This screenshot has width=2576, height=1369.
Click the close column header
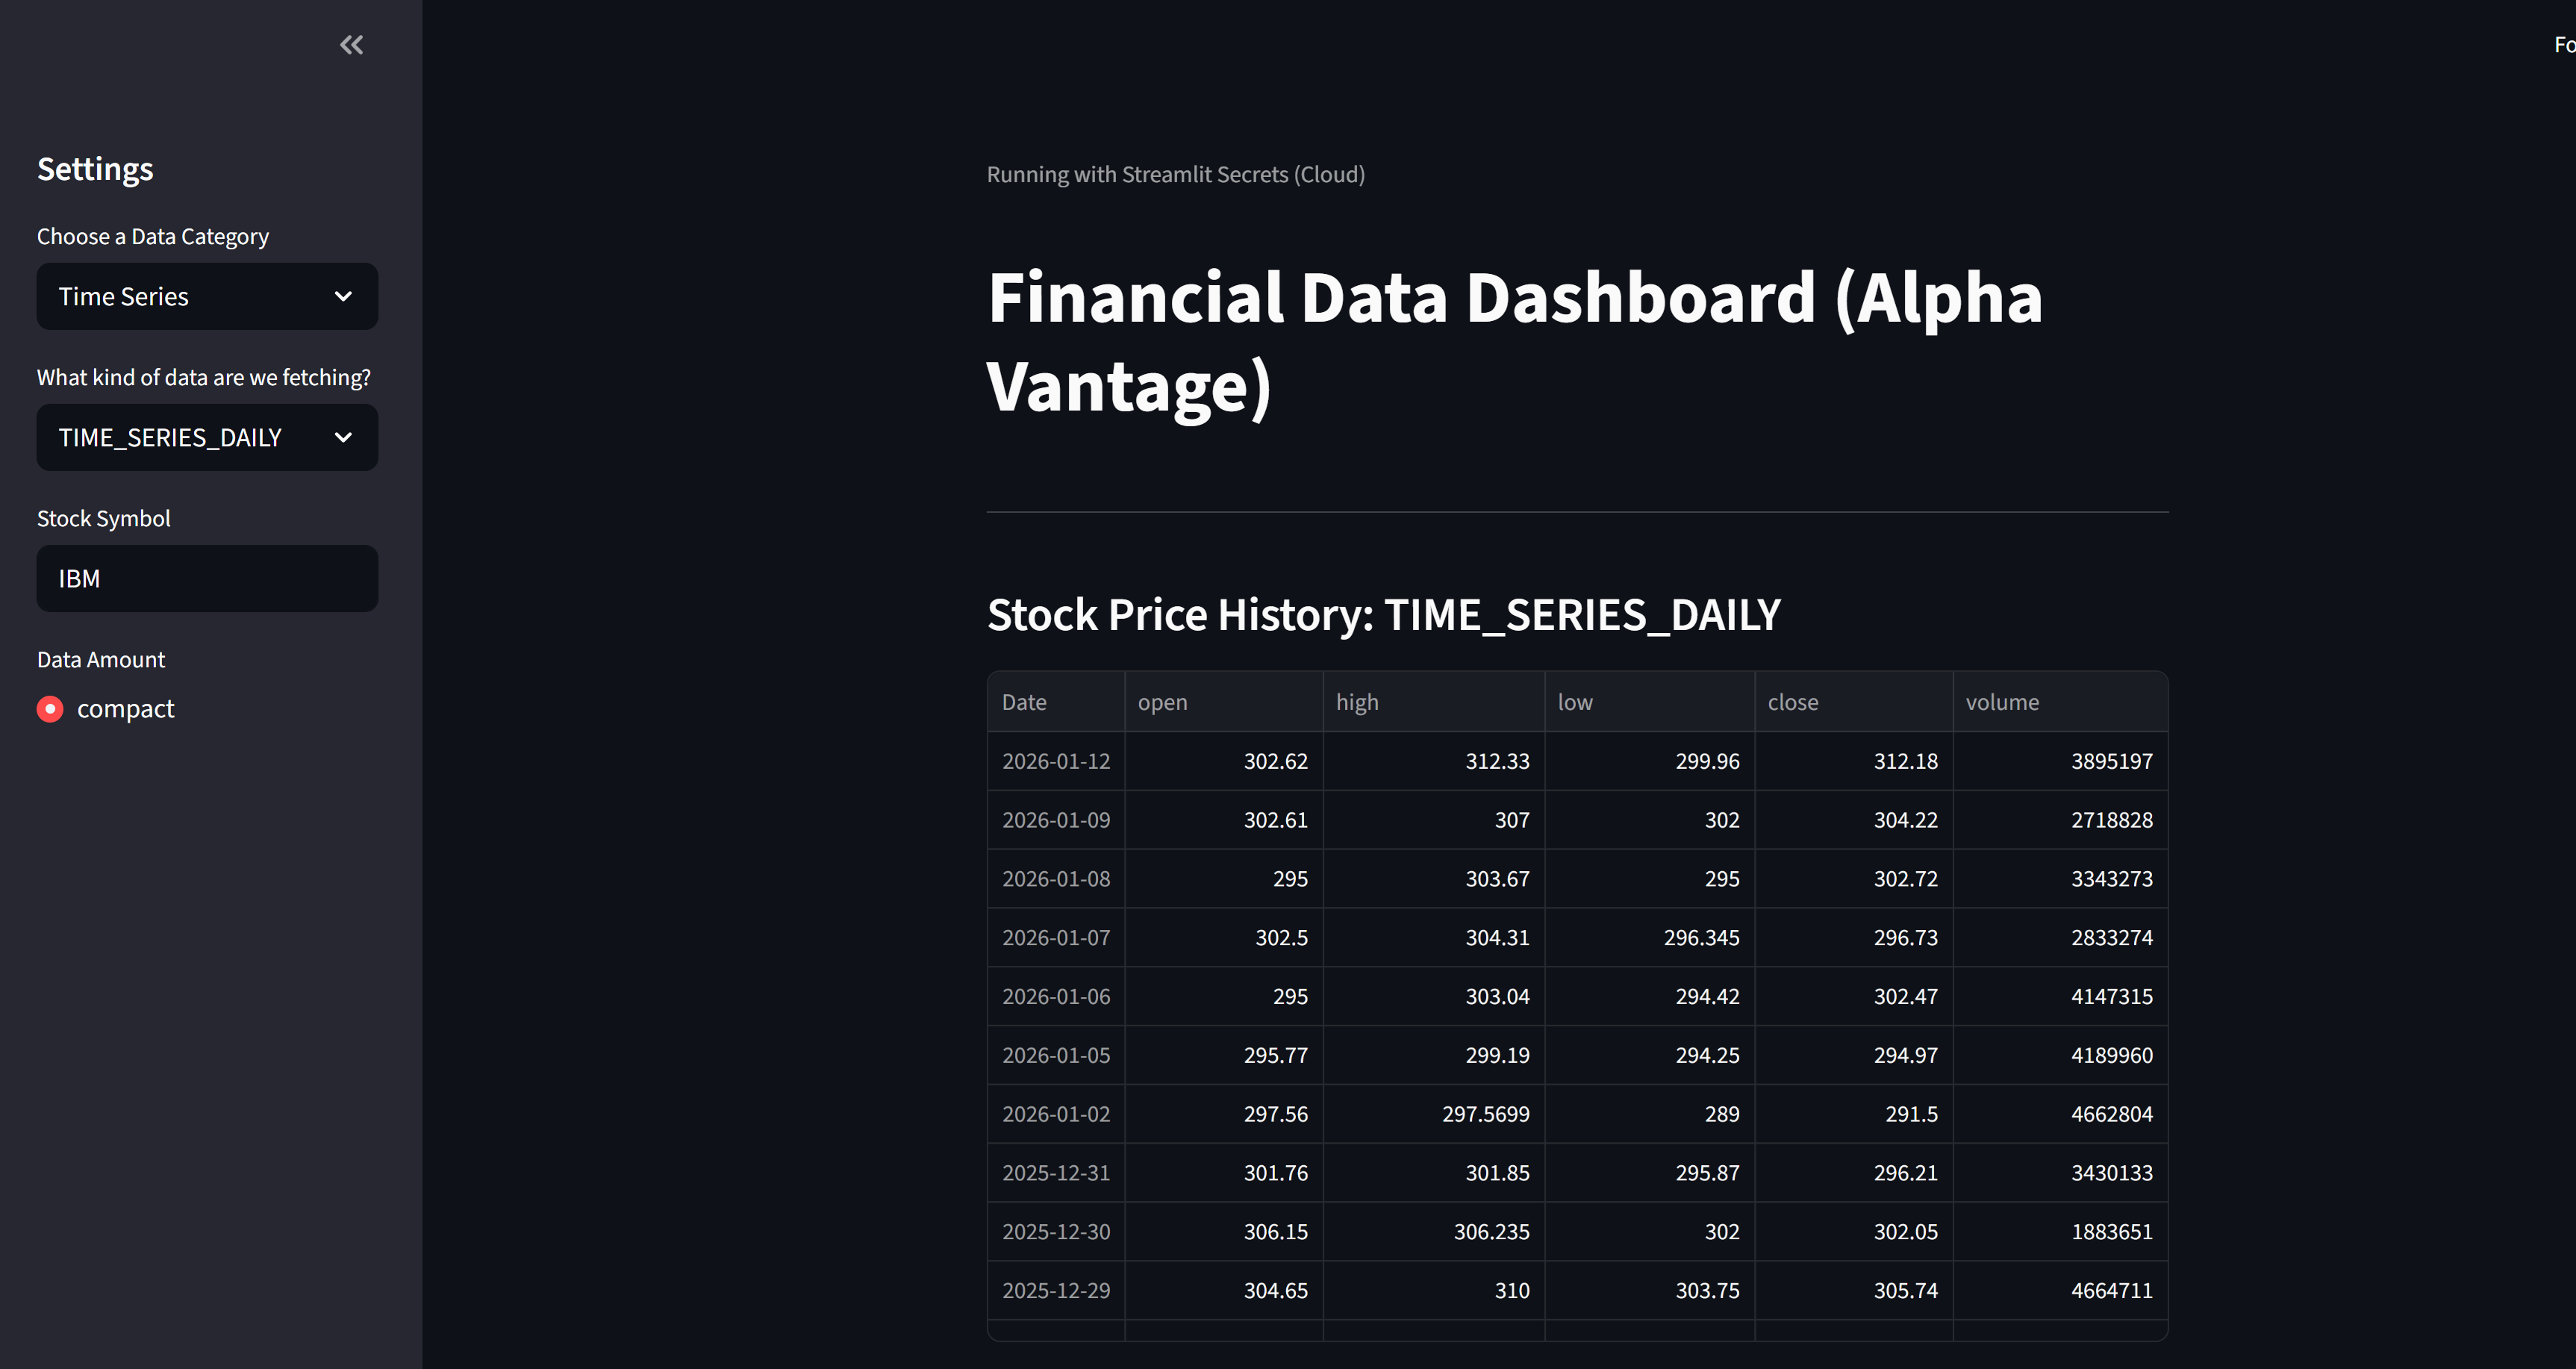1854,702
